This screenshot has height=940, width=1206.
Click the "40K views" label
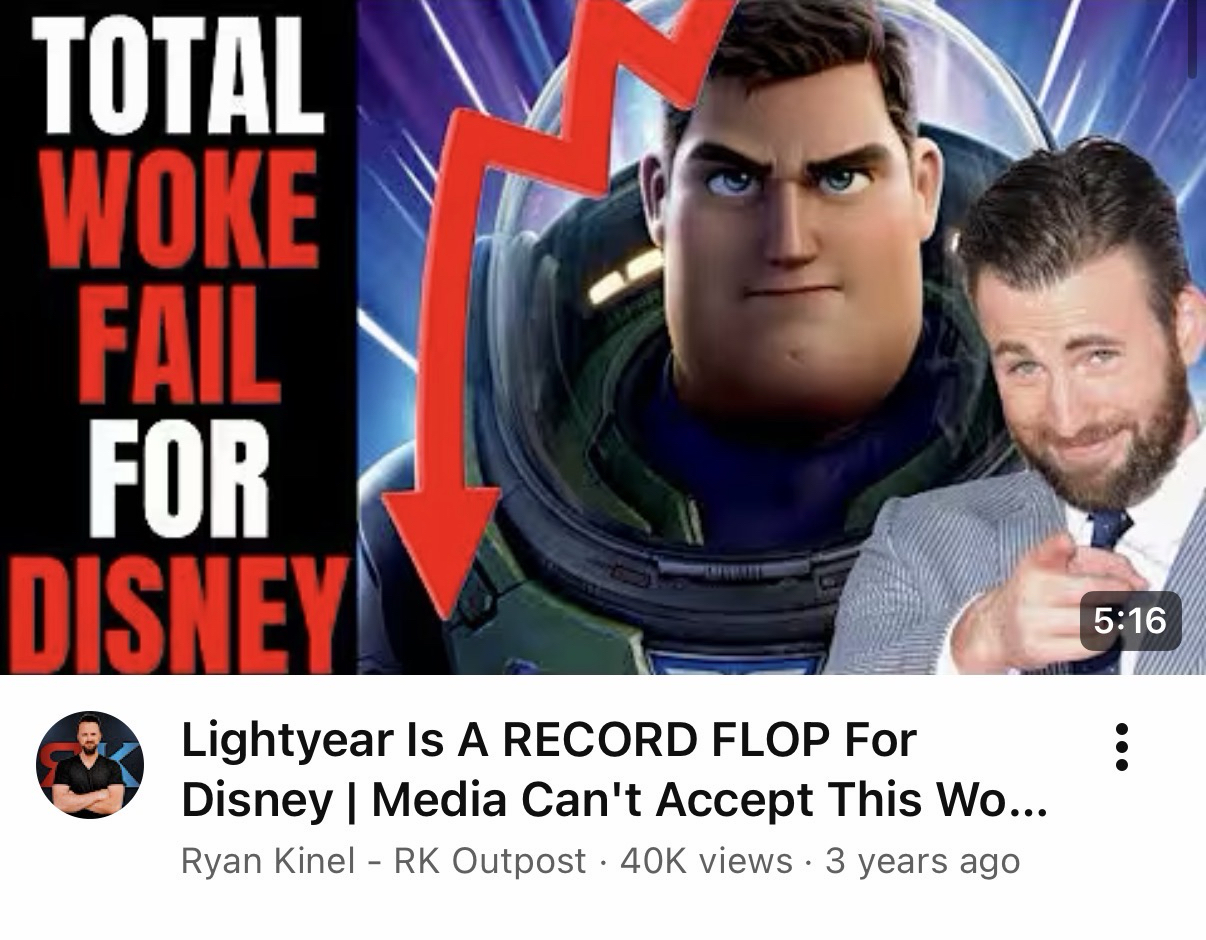(706, 861)
